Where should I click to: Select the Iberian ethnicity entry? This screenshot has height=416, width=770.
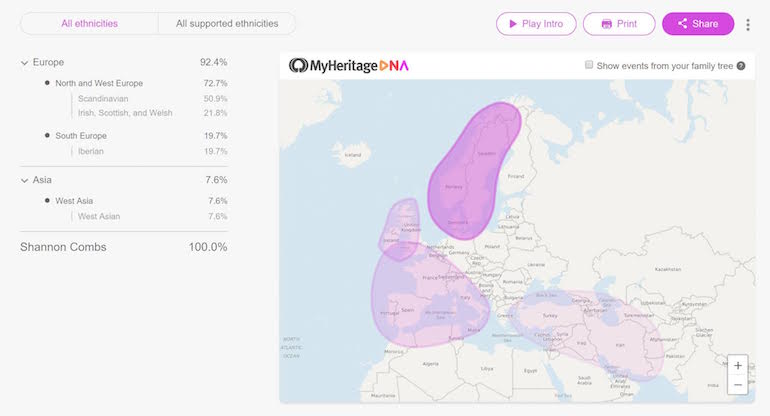click(x=91, y=151)
